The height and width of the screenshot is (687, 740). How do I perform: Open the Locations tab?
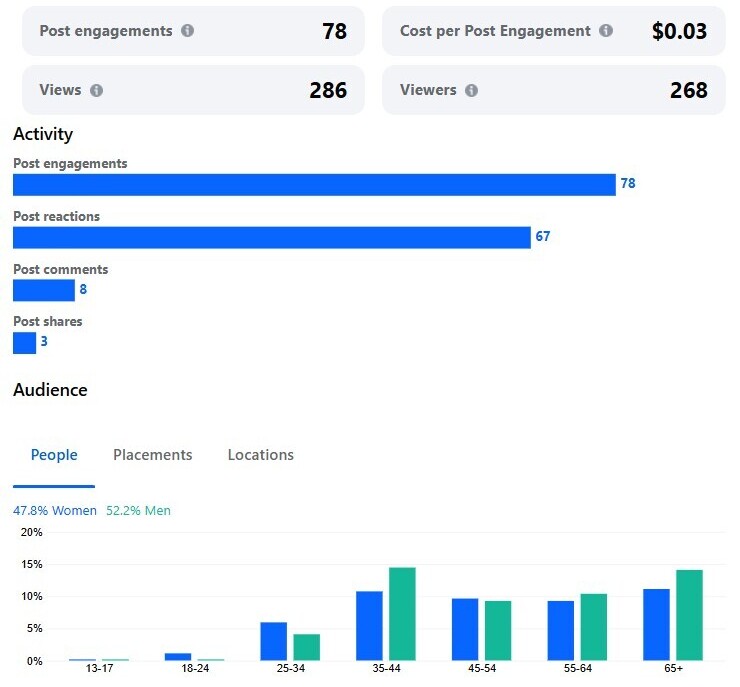click(x=260, y=455)
